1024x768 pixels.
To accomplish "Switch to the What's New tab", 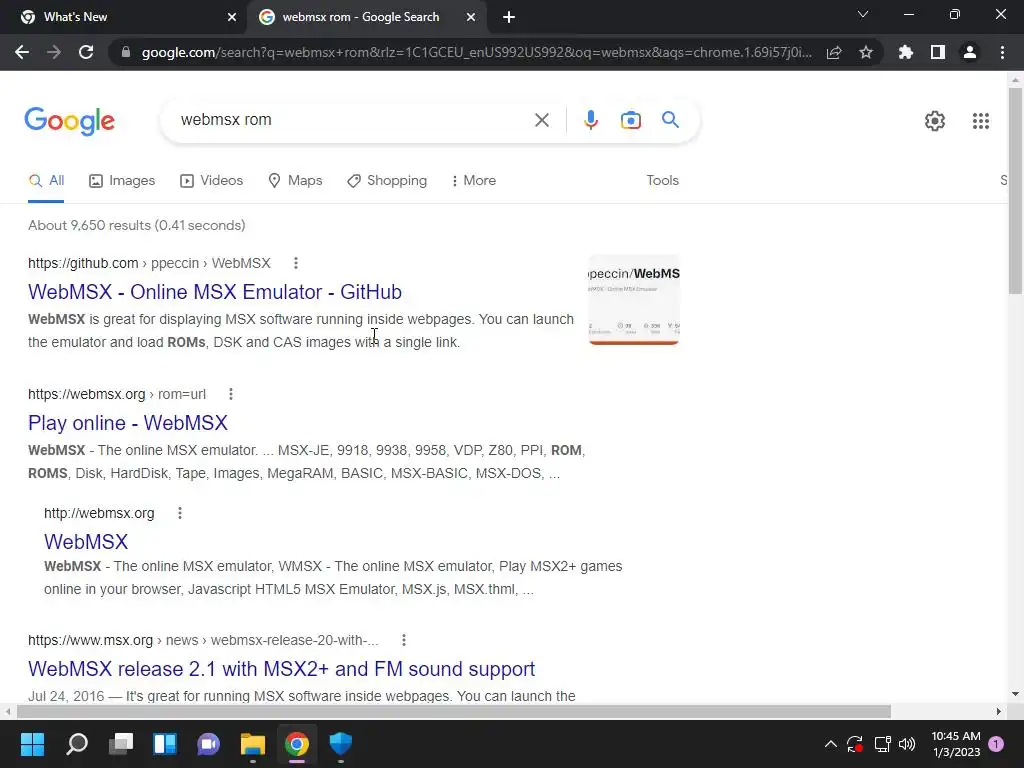I will 124,17.
